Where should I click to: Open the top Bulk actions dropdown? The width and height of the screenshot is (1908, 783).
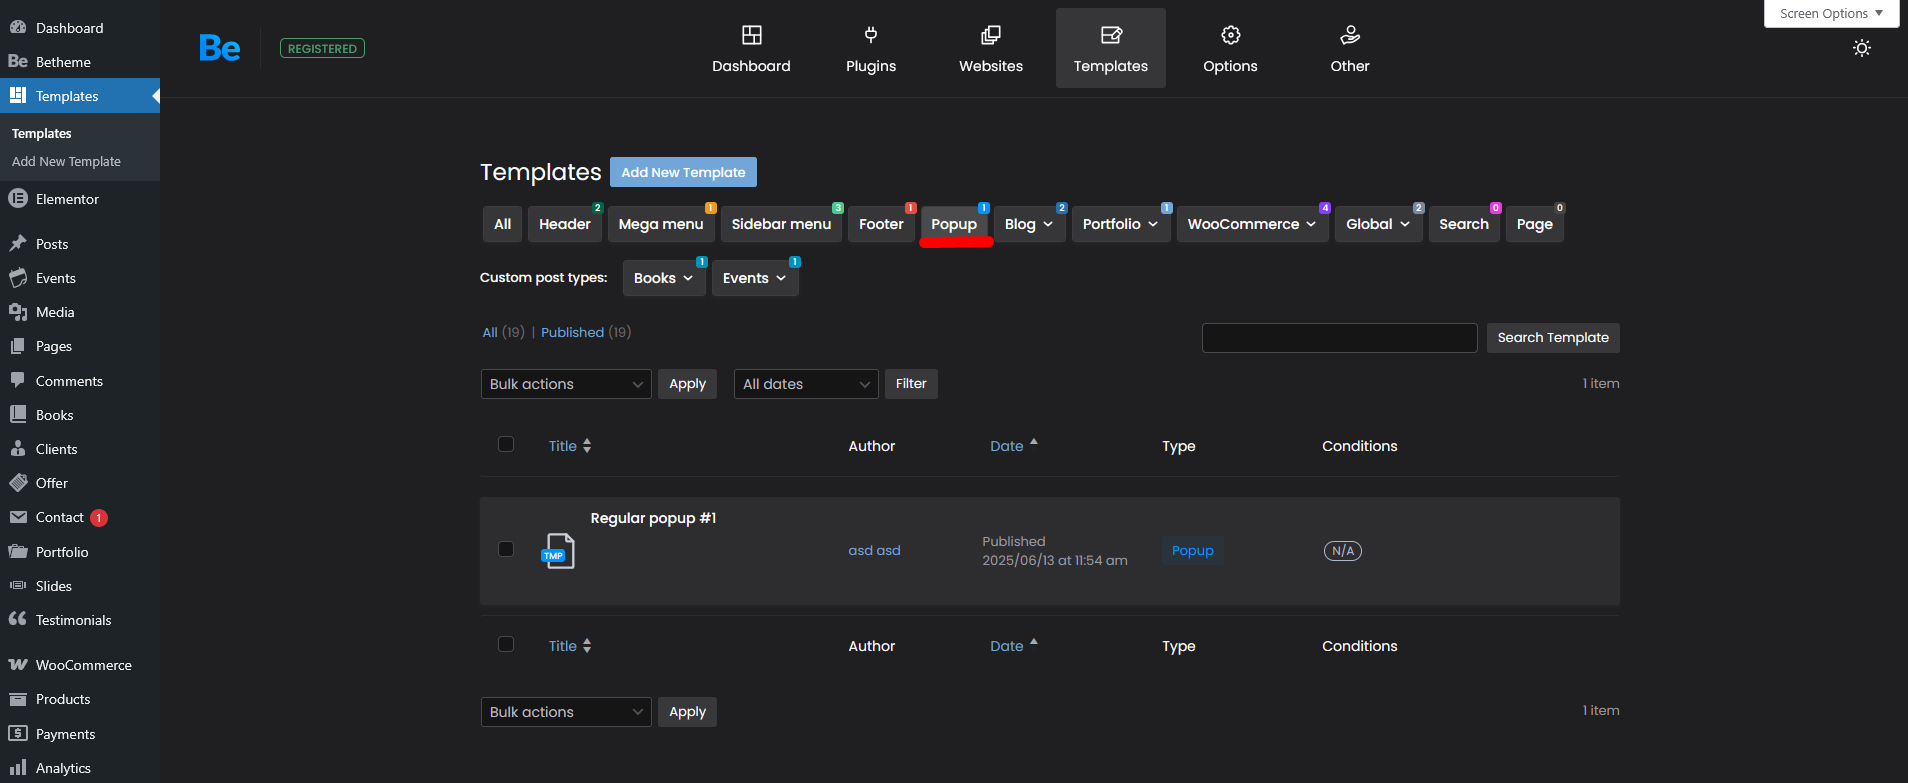tap(565, 384)
